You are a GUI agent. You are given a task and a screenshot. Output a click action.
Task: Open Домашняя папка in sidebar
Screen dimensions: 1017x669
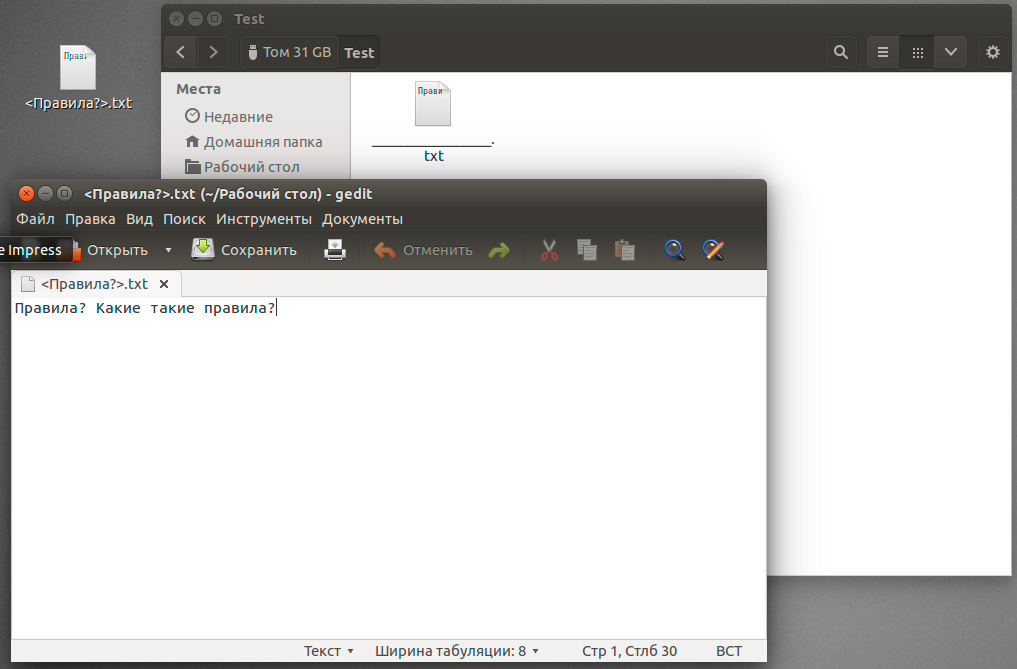[x=254, y=141]
